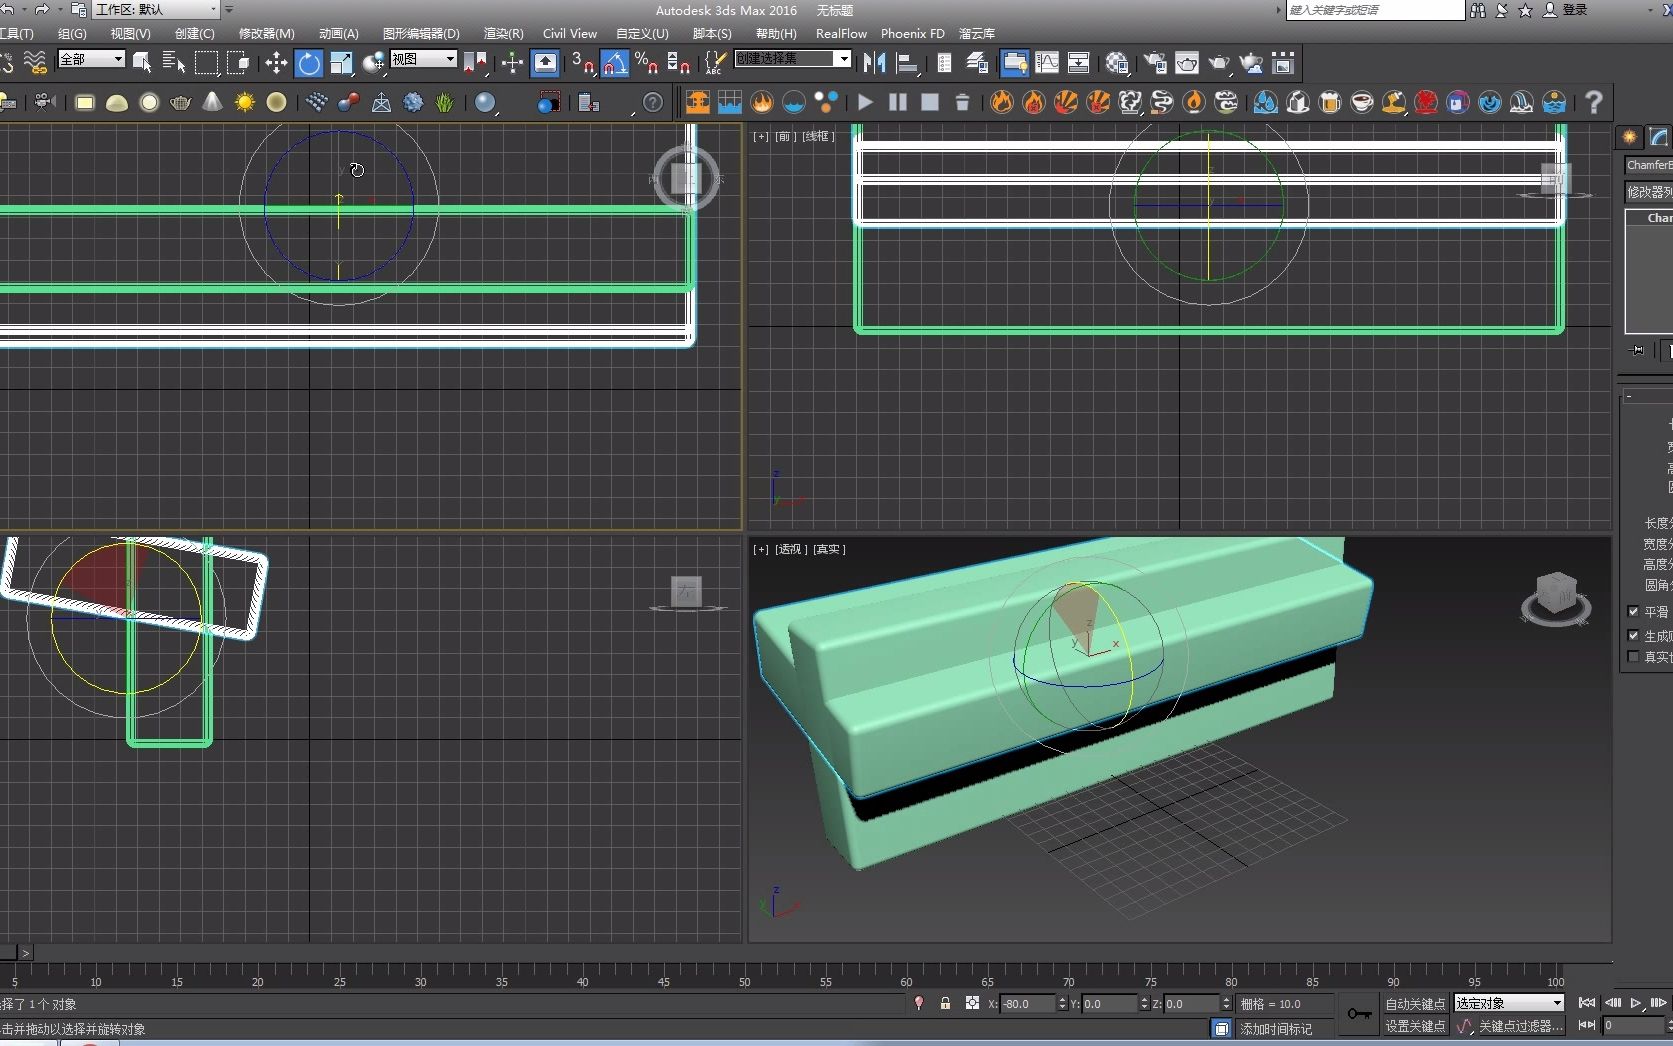Toggle the Angle Snap icon
The image size is (1673, 1046).
(x=614, y=64)
